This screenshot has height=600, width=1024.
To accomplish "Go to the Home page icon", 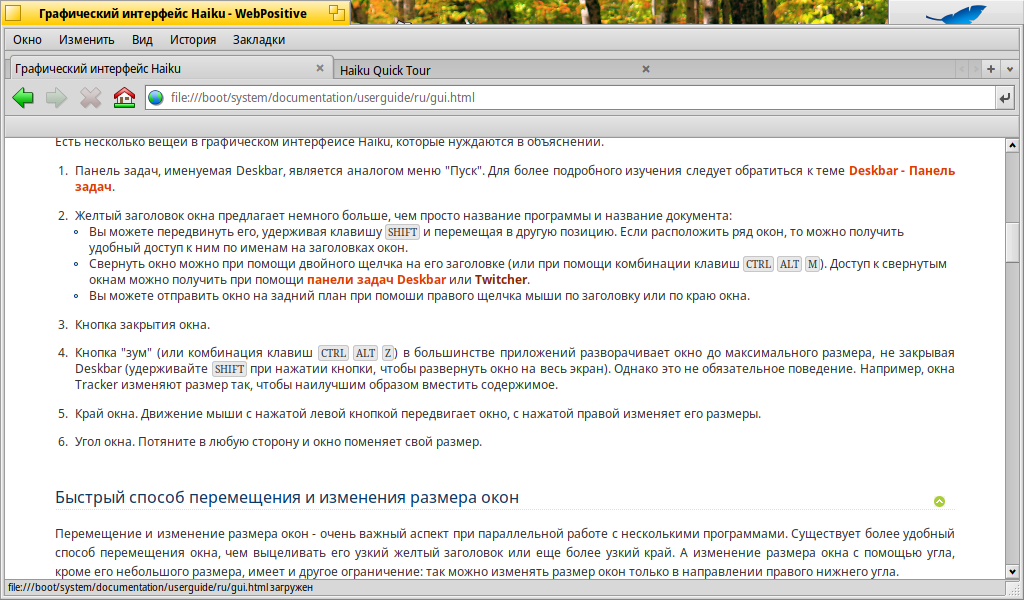I will [x=124, y=98].
